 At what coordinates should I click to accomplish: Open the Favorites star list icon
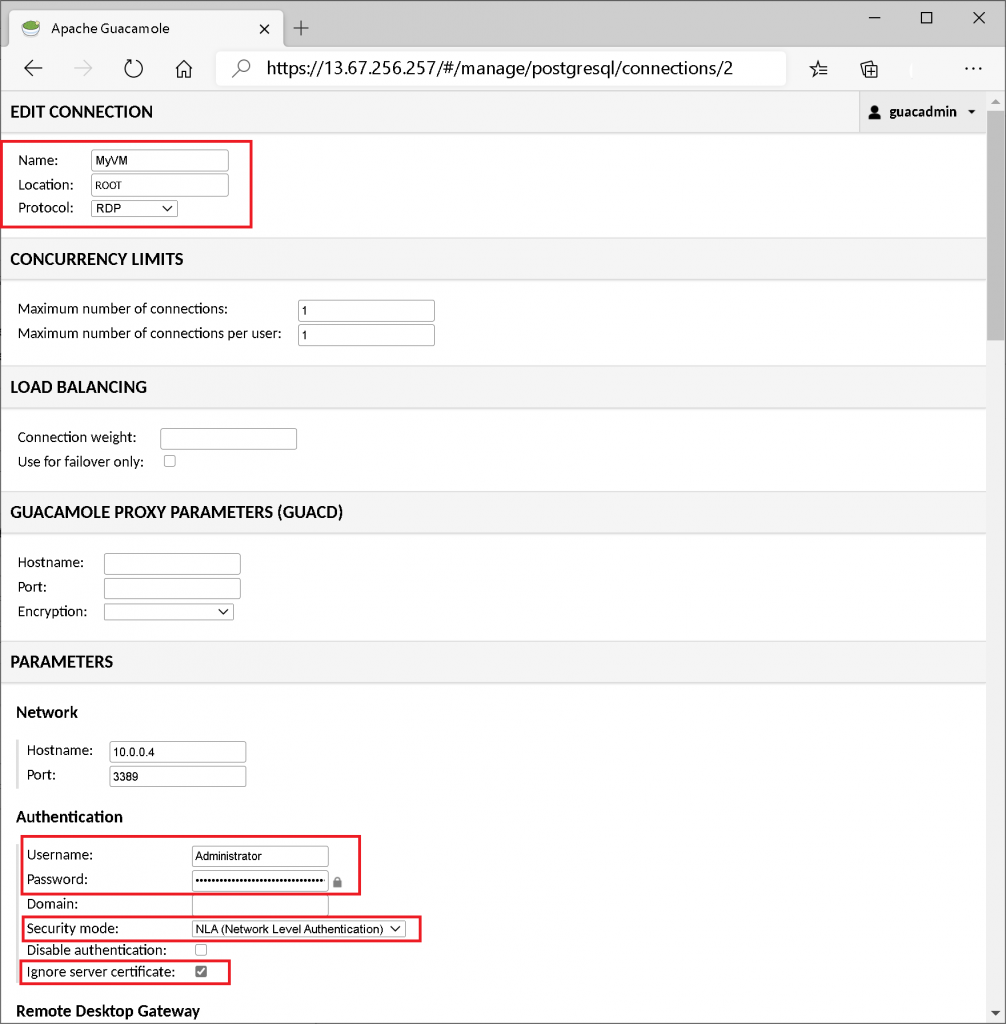[819, 69]
